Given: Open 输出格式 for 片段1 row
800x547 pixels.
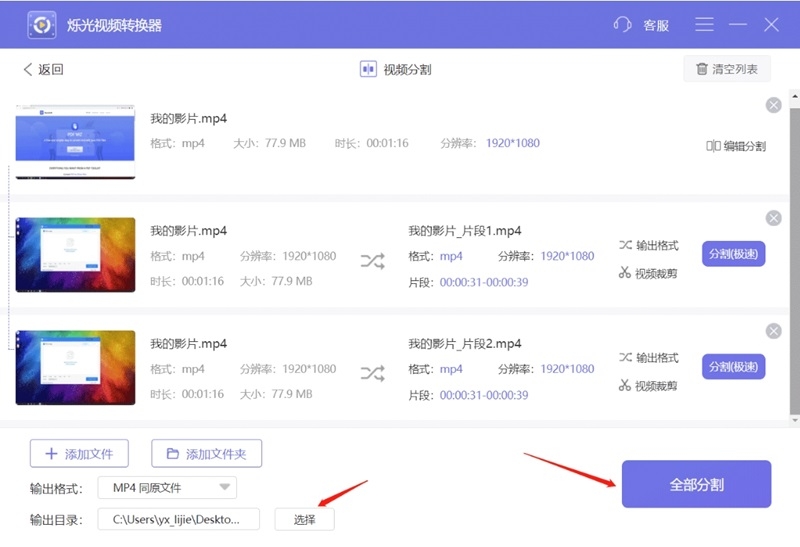Looking at the screenshot, I should [649, 245].
